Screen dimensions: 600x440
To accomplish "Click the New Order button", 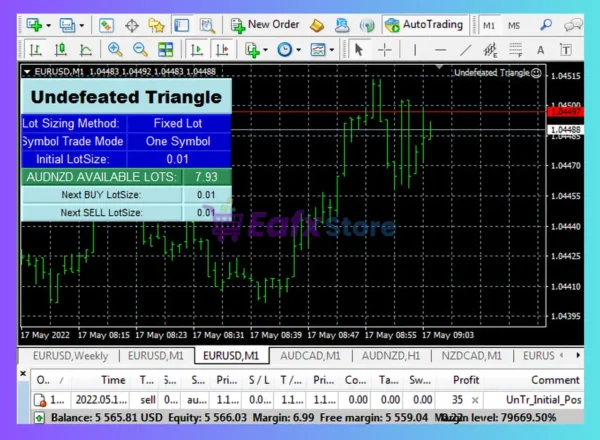I will (x=265, y=25).
